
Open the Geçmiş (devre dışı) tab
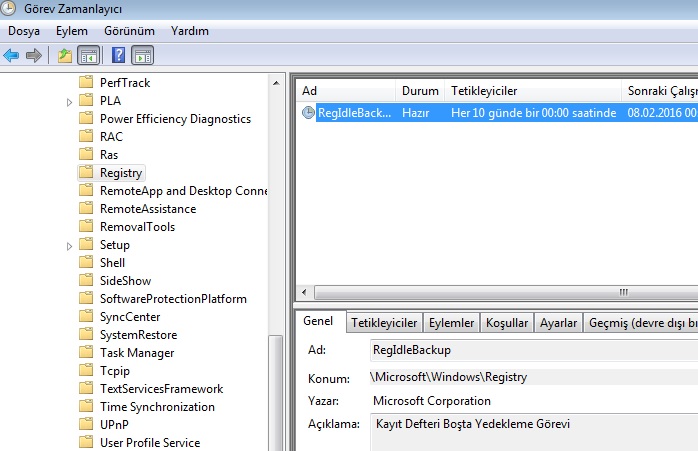point(641,323)
